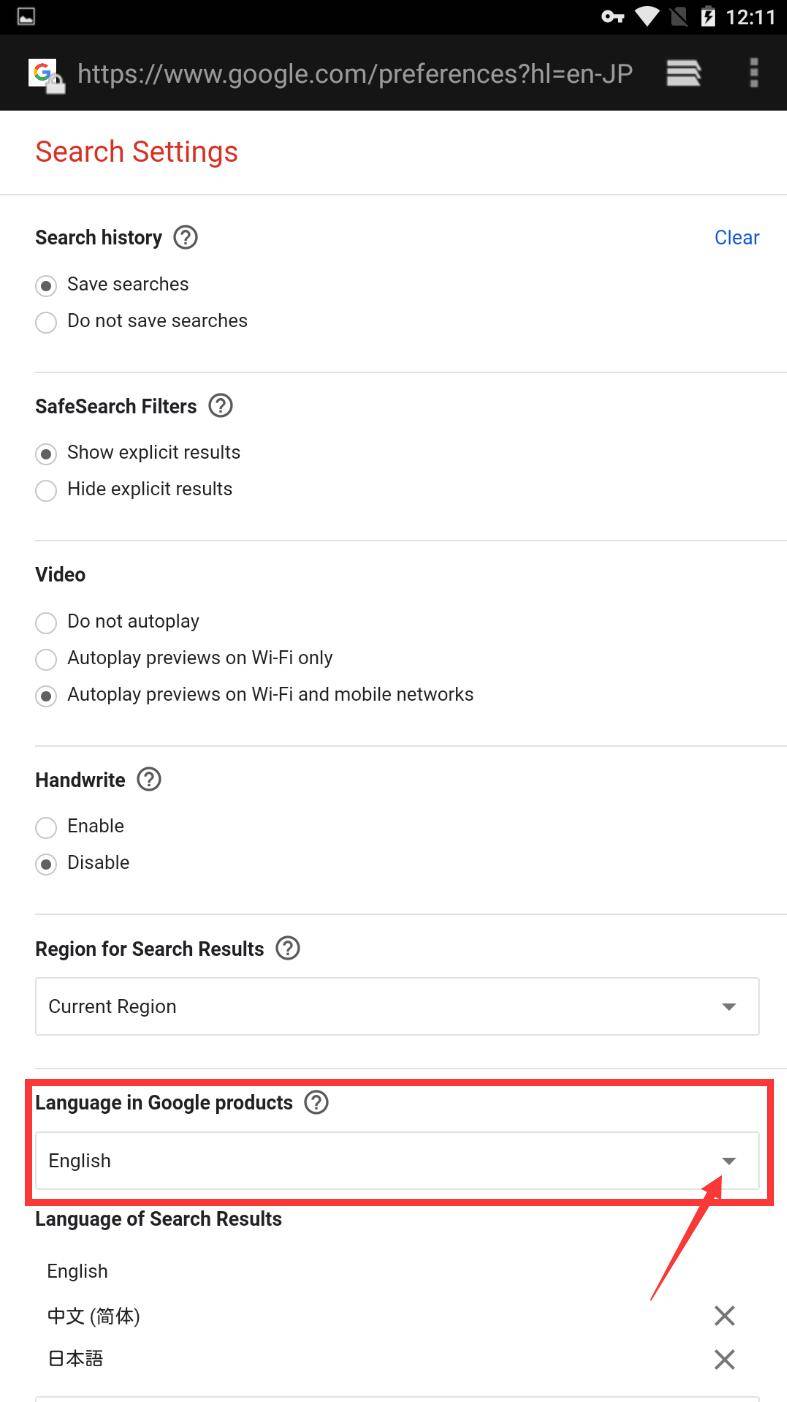Open help icon for Language in Google products

(x=316, y=1102)
